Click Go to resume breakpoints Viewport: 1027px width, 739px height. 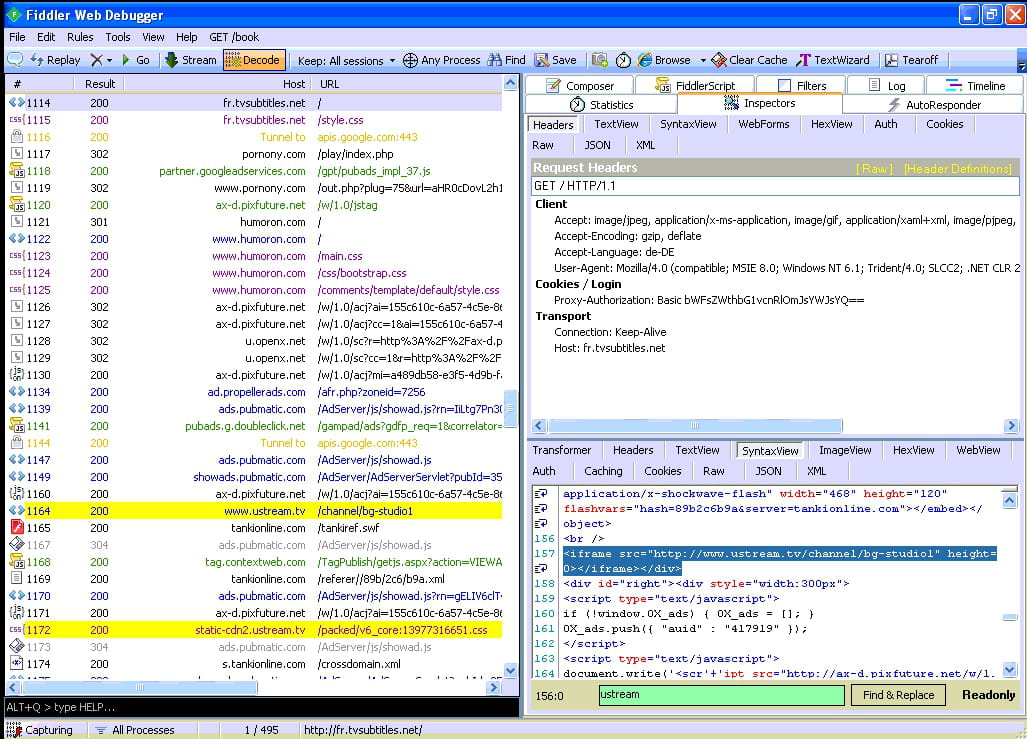[136, 60]
